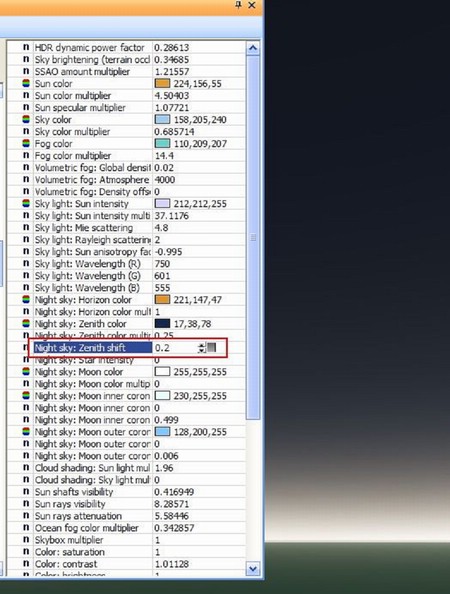Click the 'n' icon beside SSAO amount multiplier
Image resolution: width=450 pixels, height=594 pixels.
click(26, 71)
